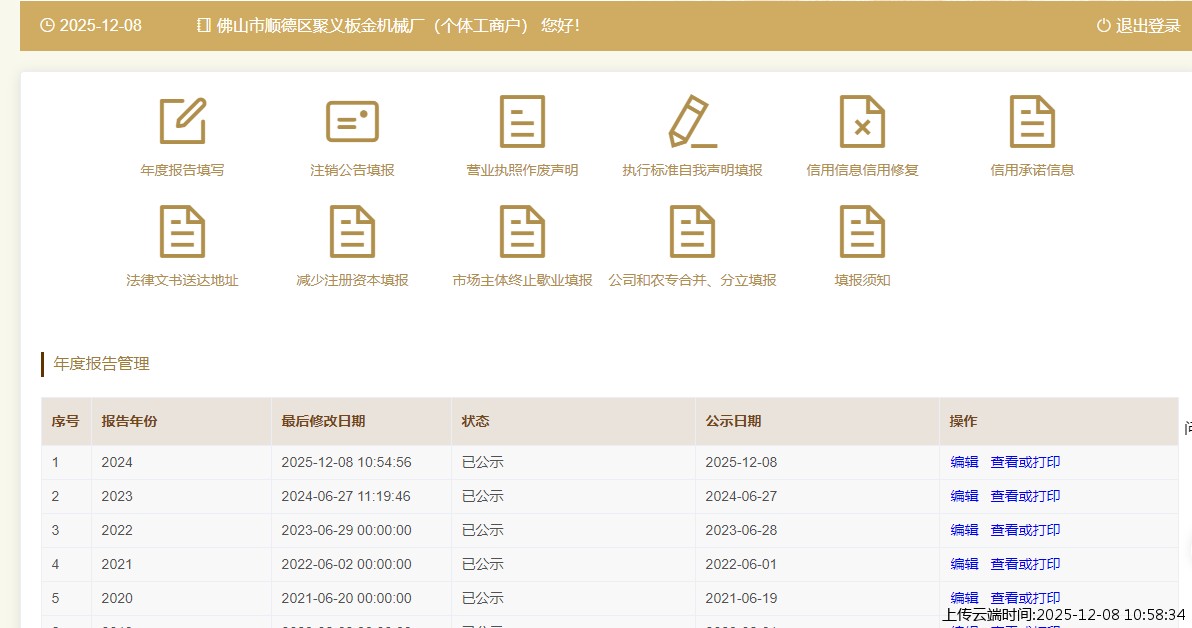The image size is (1192, 628).
Task: Select 执行标准自我声明填报 pencil icon
Action: 692,122
